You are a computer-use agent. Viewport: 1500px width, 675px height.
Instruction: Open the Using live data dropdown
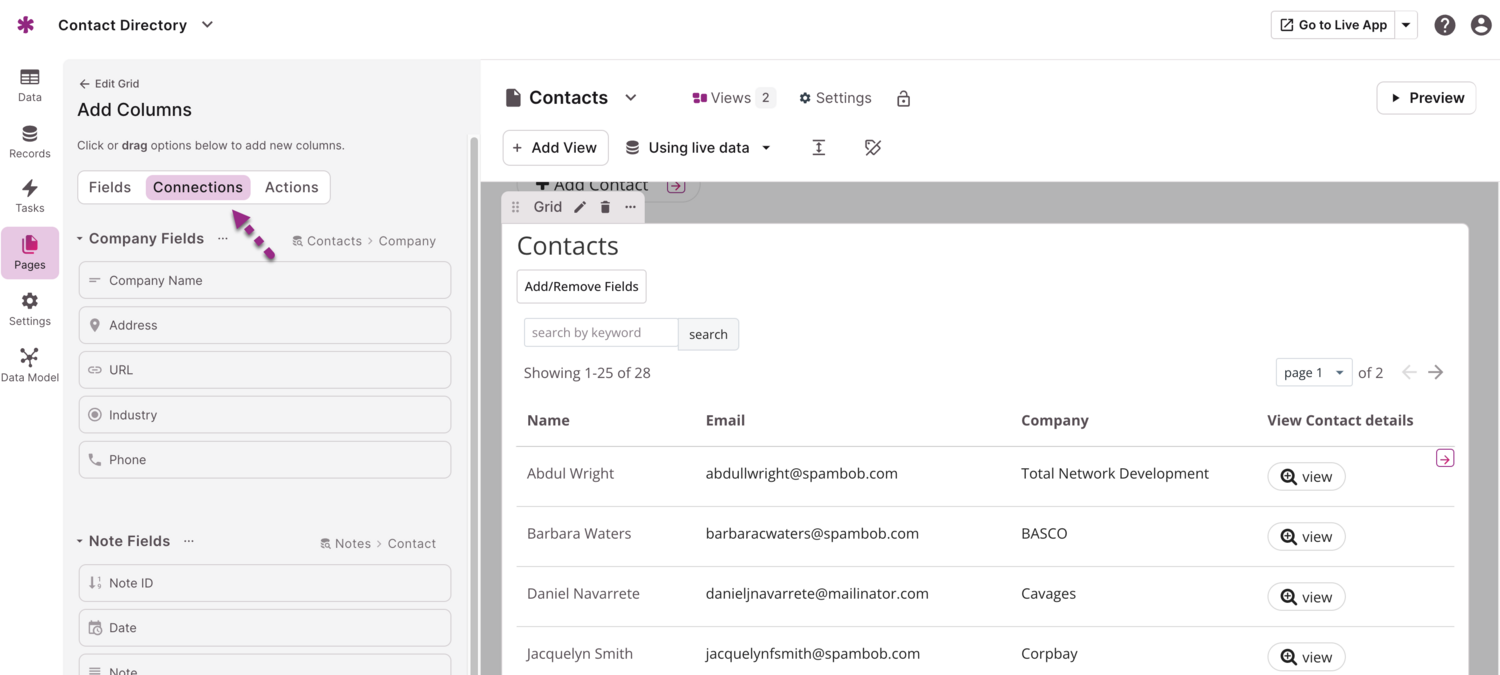[699, 148]
